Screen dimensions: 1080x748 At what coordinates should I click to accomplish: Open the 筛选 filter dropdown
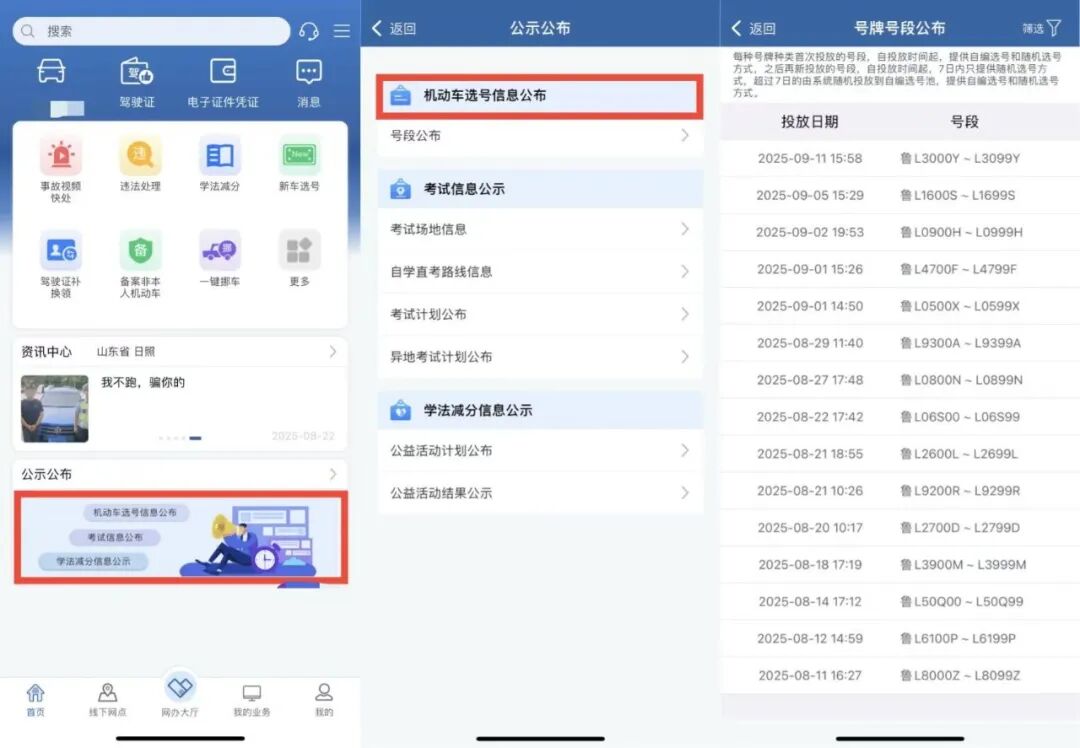(1039, 29)
